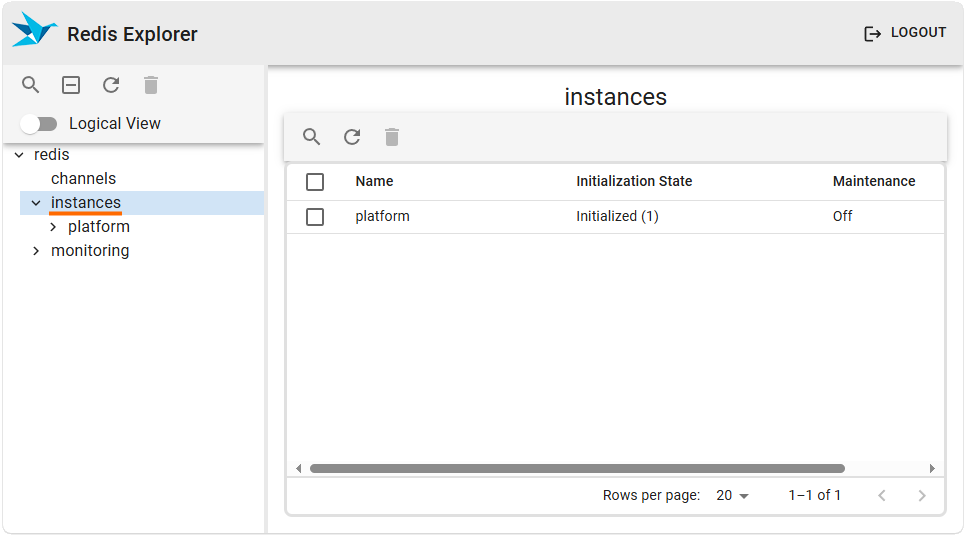Screen dimensions: 968x538
Task: Click the trash icon in the sidebar toolbar
Action: (x=151, y=85)
